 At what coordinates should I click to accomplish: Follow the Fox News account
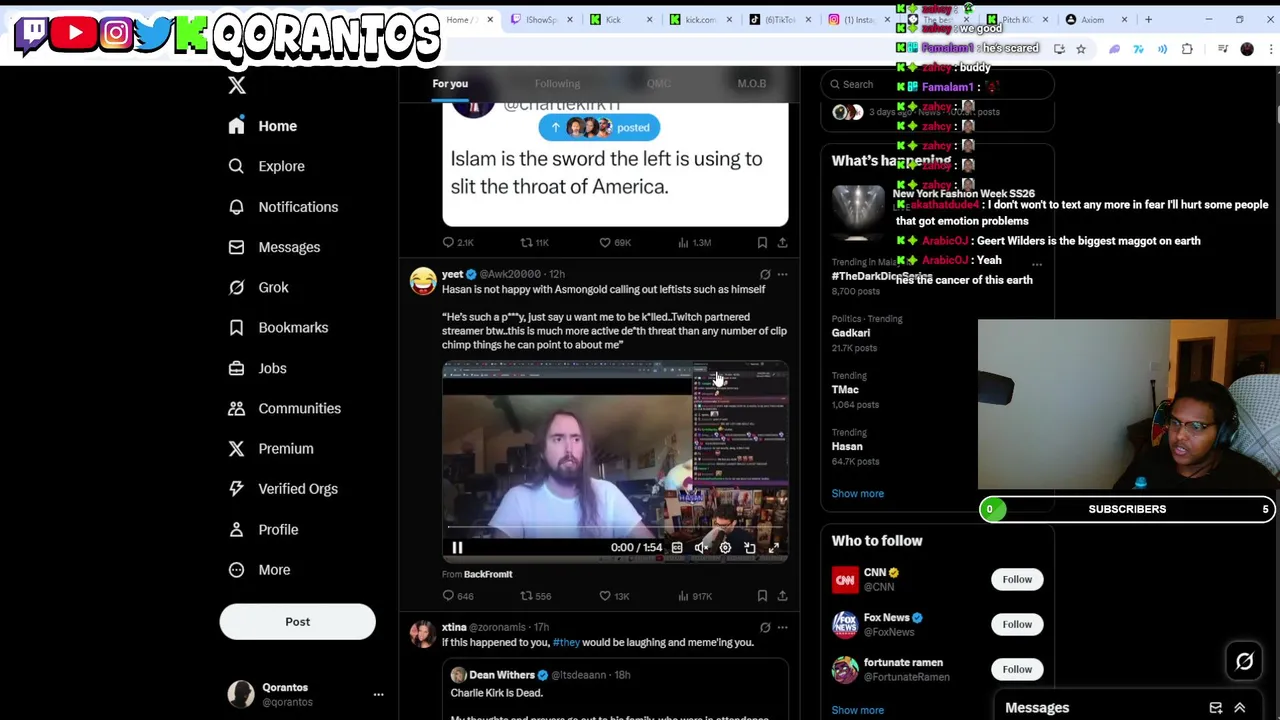tap(1017, 625)
